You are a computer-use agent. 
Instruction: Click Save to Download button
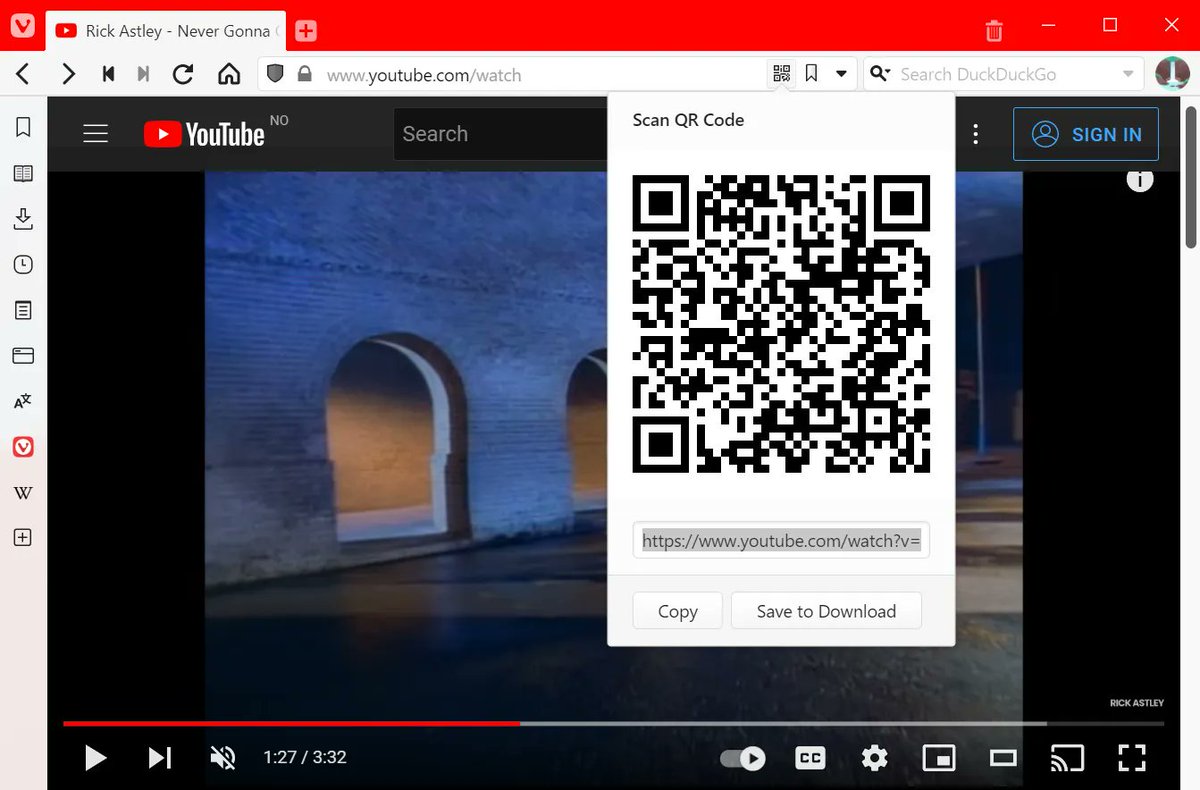(x=826, y=611)
